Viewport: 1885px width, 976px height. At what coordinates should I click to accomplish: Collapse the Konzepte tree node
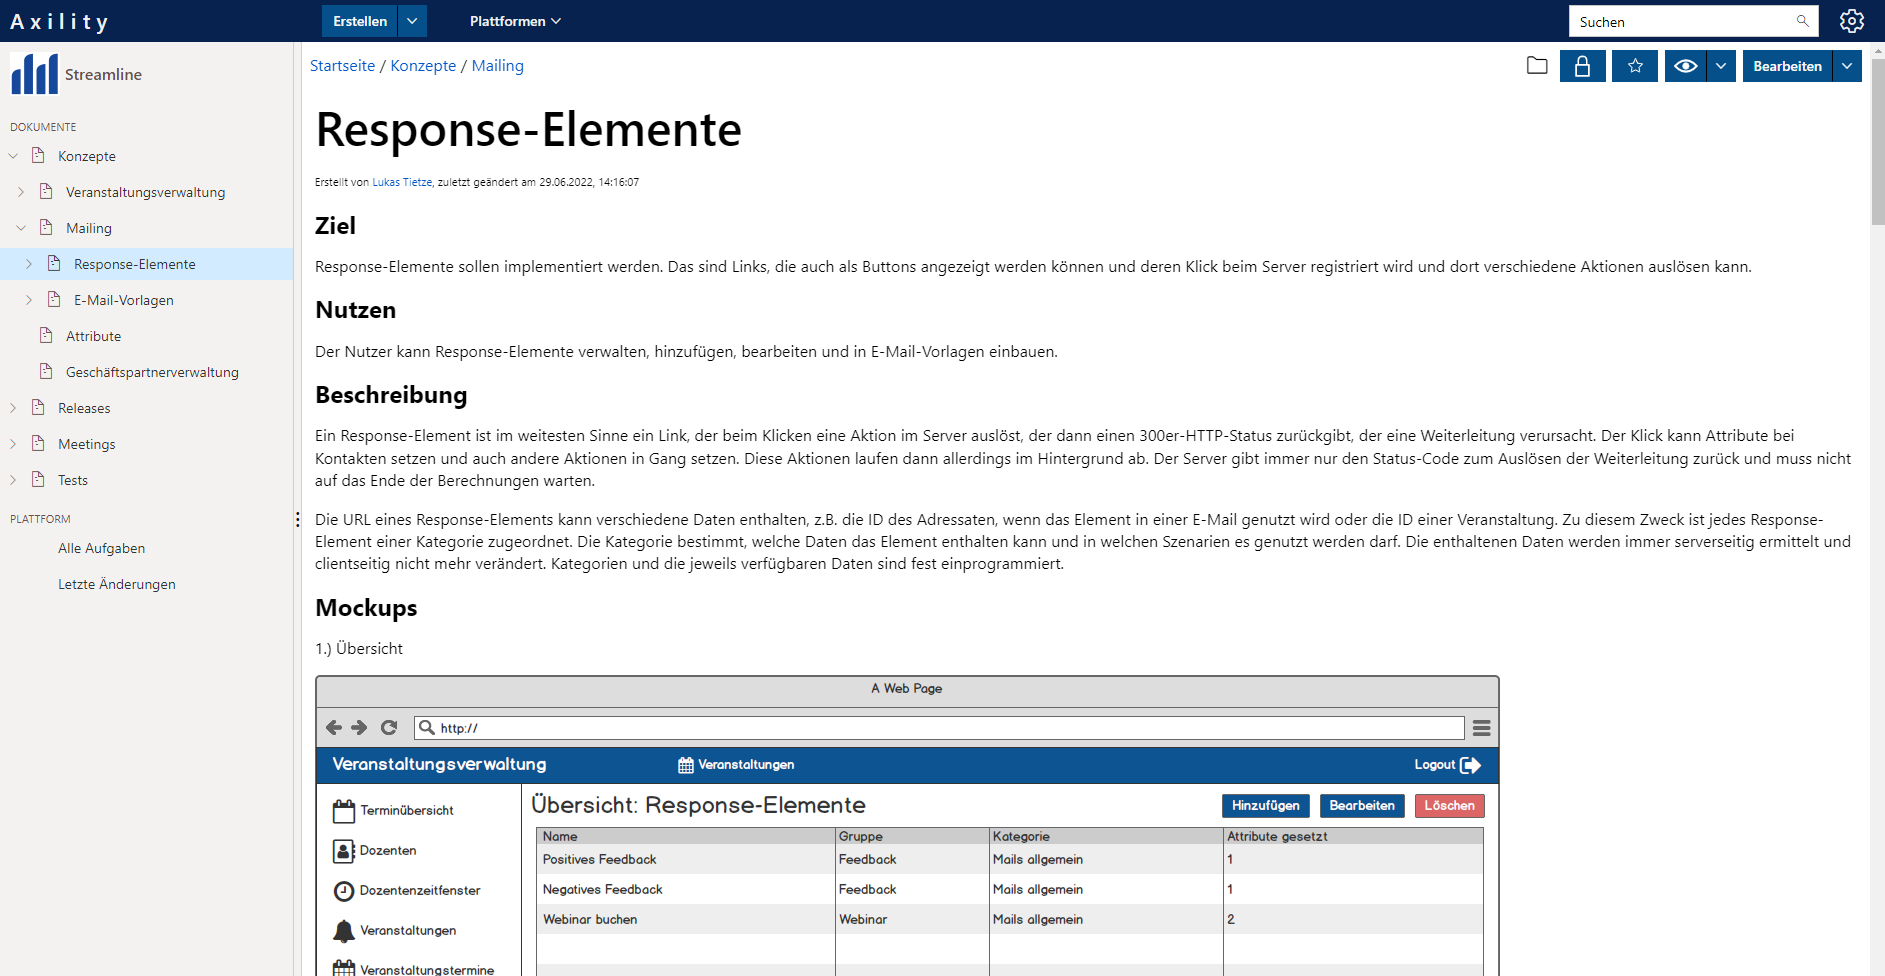tap(13, 156)
